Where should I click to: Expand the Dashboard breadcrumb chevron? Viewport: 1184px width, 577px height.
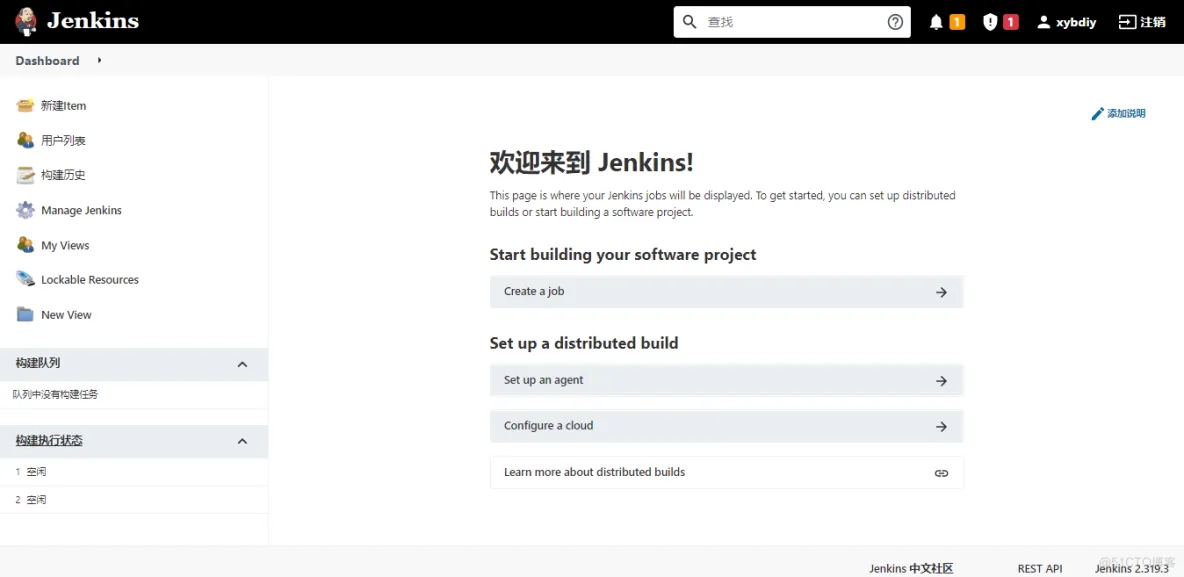coord(97,60)
